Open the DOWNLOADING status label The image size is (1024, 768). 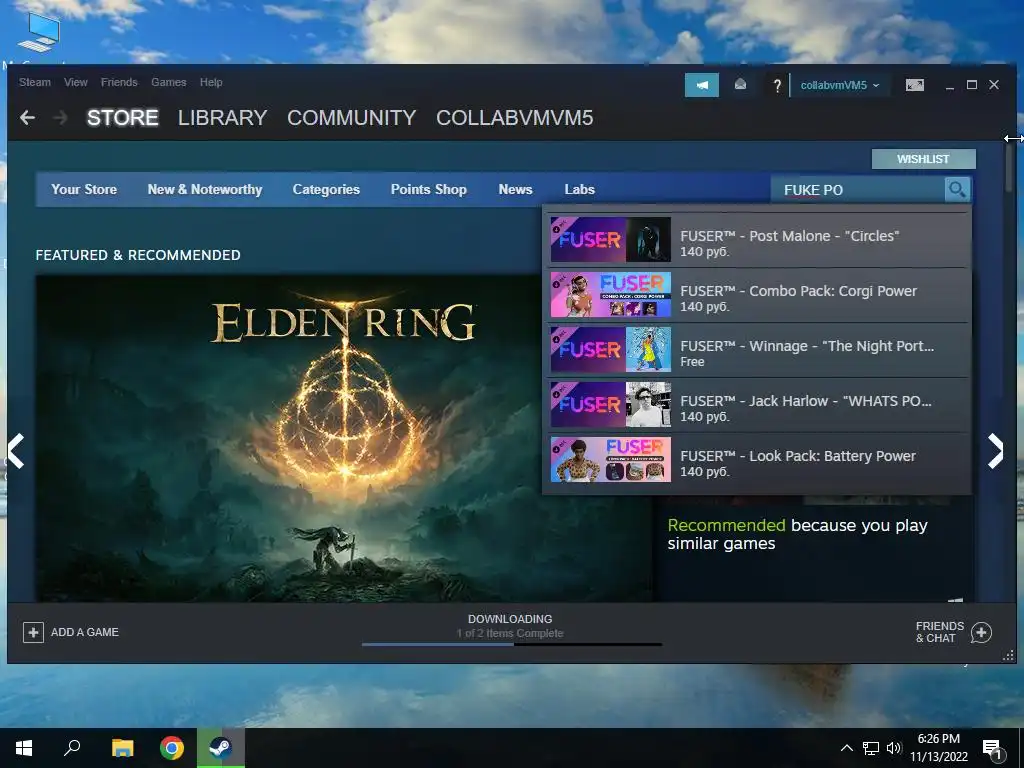(x=510, y=618)
